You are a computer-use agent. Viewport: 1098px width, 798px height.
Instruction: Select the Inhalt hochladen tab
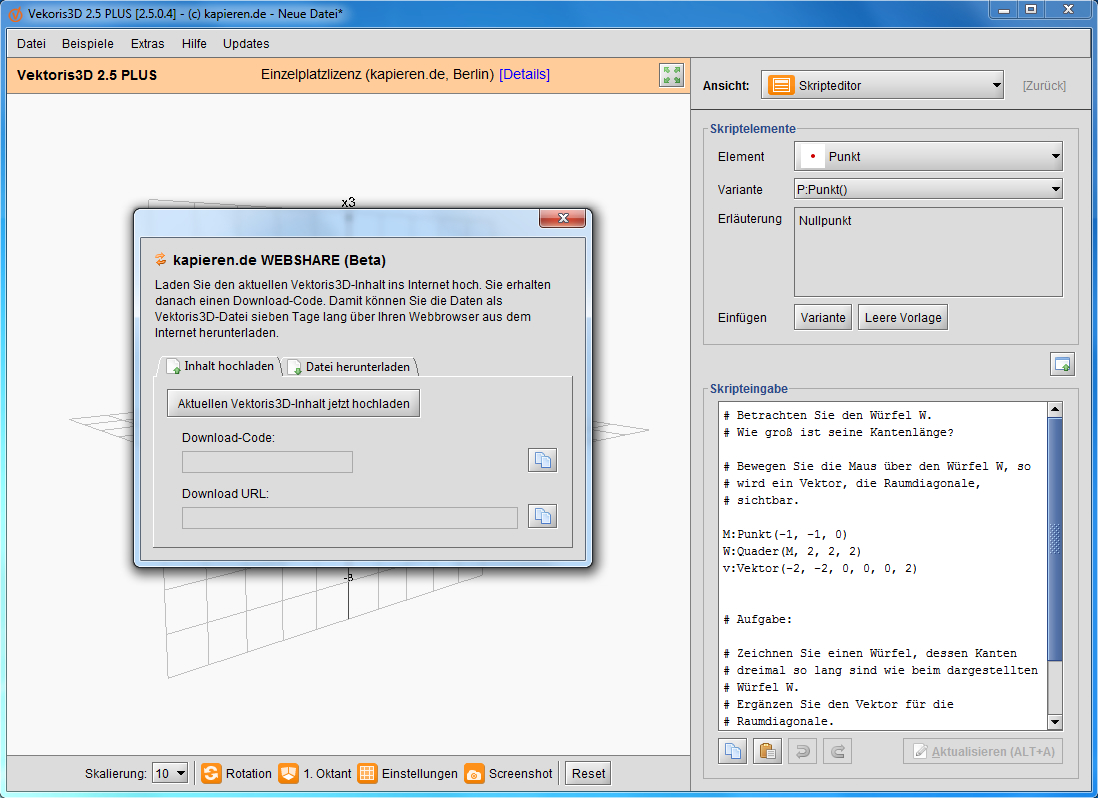tap(221, 366)
